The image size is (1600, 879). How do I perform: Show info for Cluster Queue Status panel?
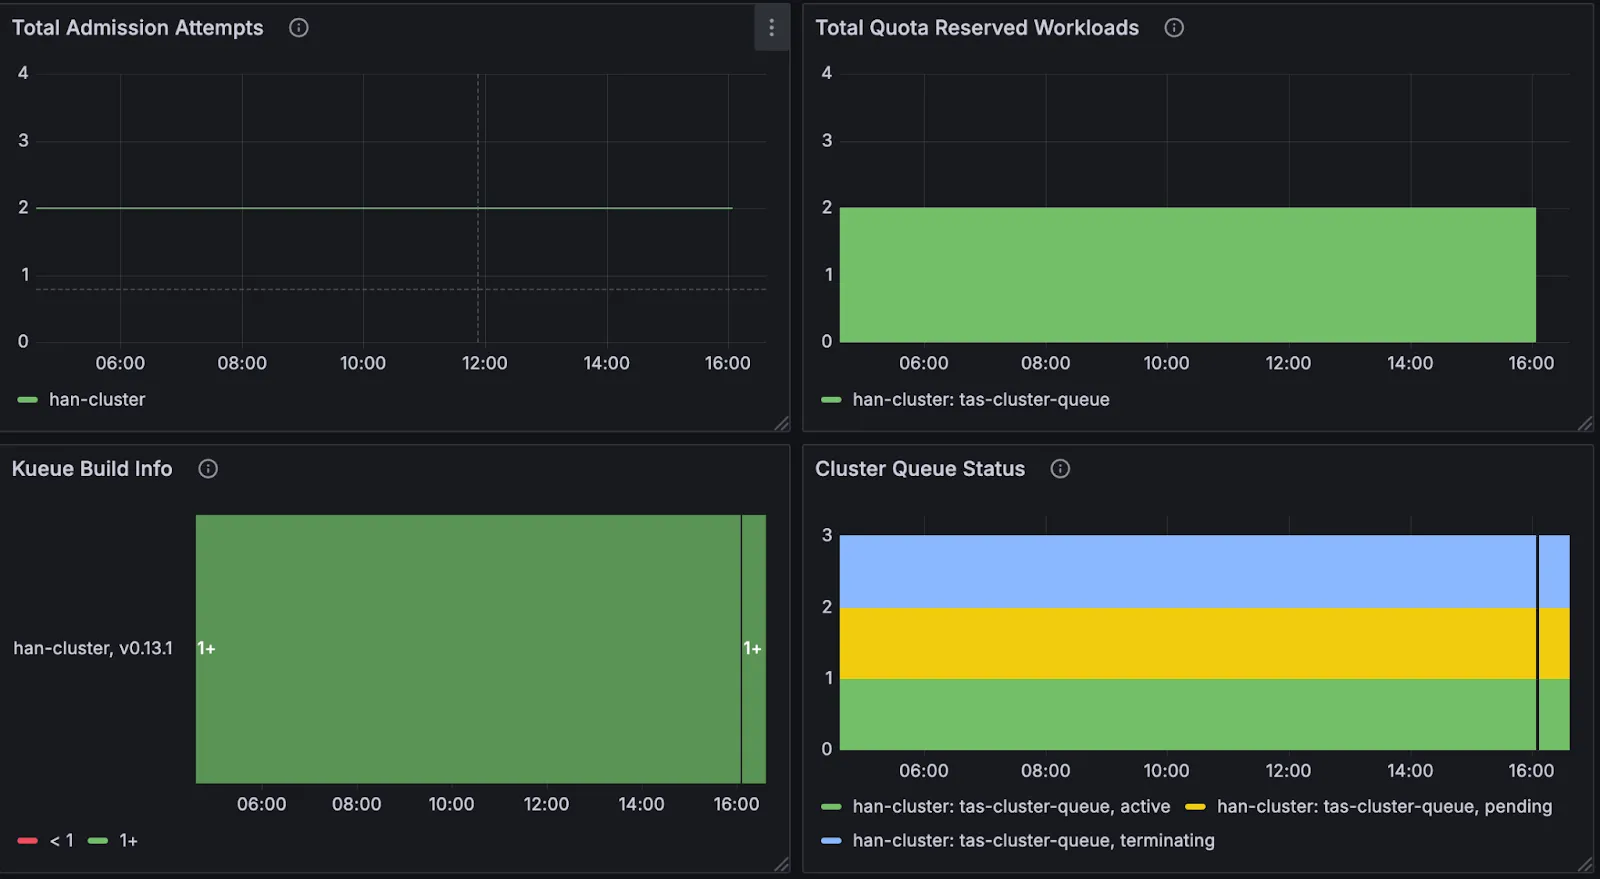[x=1060, y=469]
